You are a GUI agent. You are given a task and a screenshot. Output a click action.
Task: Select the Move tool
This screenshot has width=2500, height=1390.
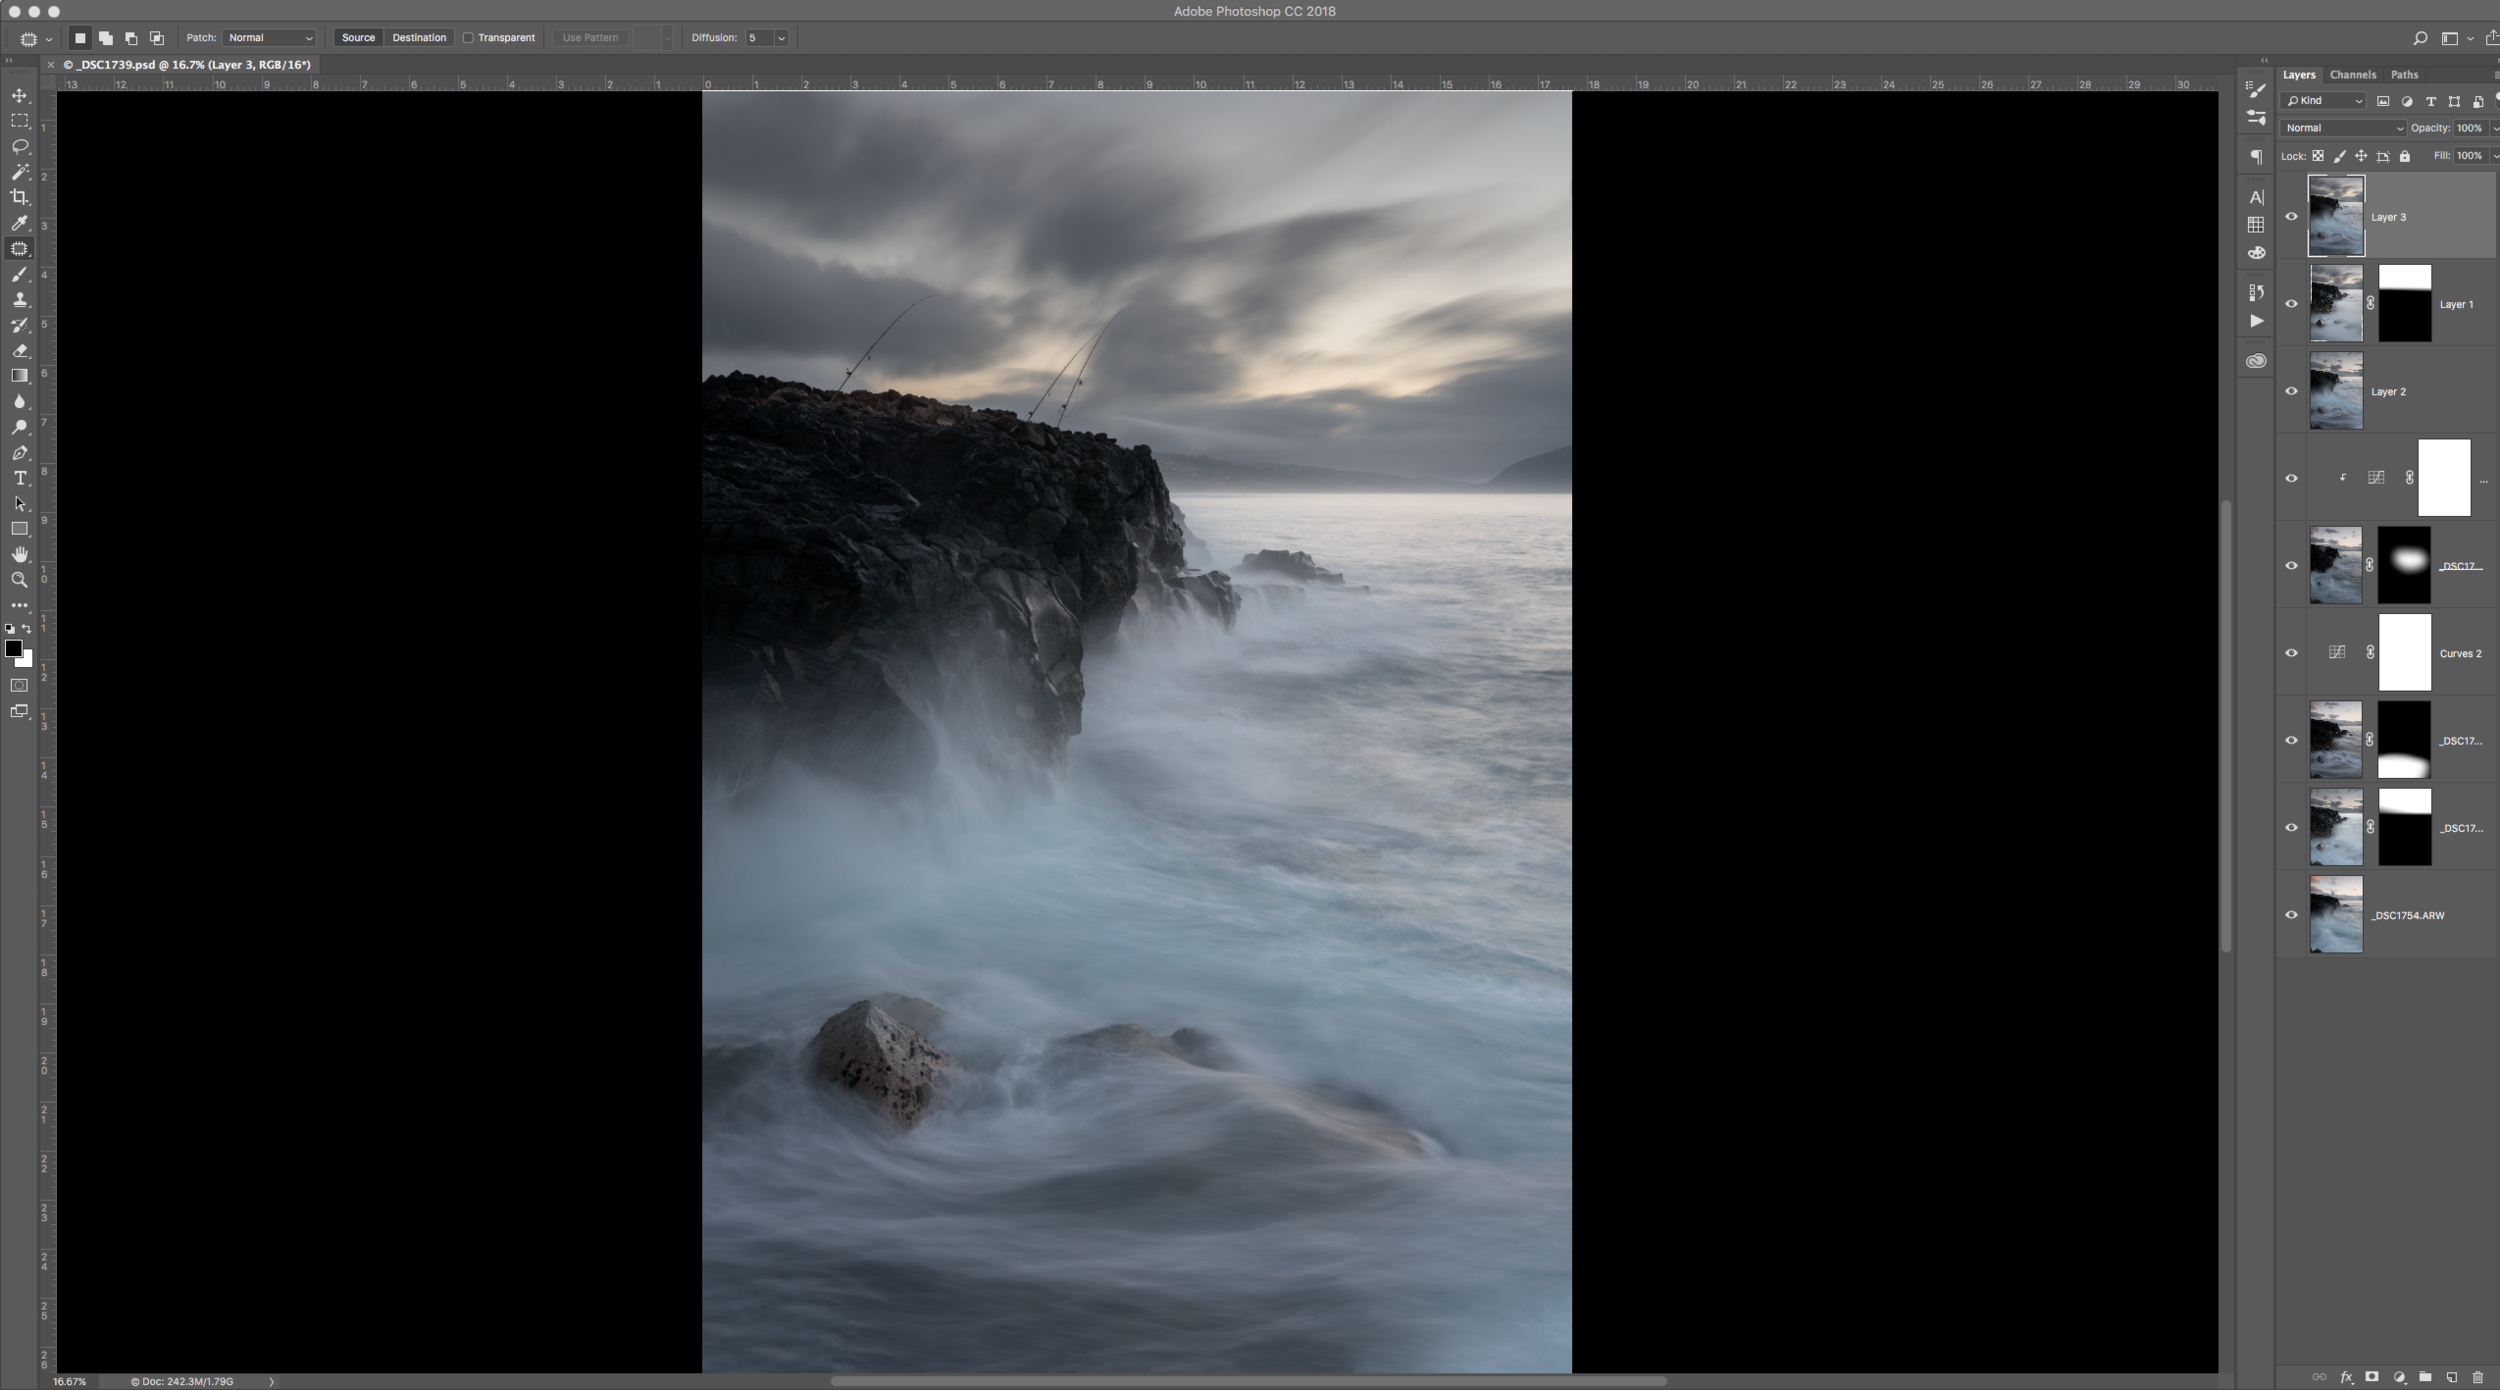19,96
